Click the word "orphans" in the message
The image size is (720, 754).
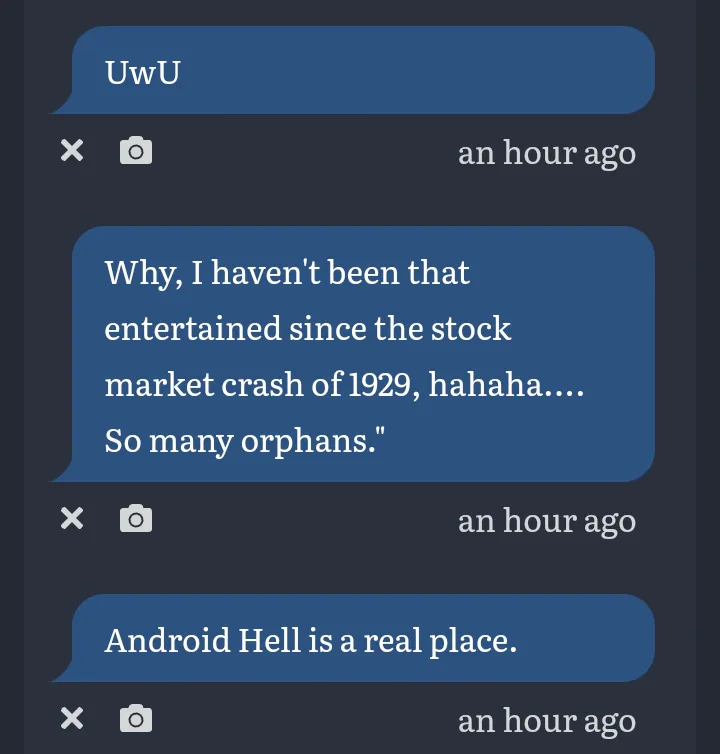tap(304, 442)
